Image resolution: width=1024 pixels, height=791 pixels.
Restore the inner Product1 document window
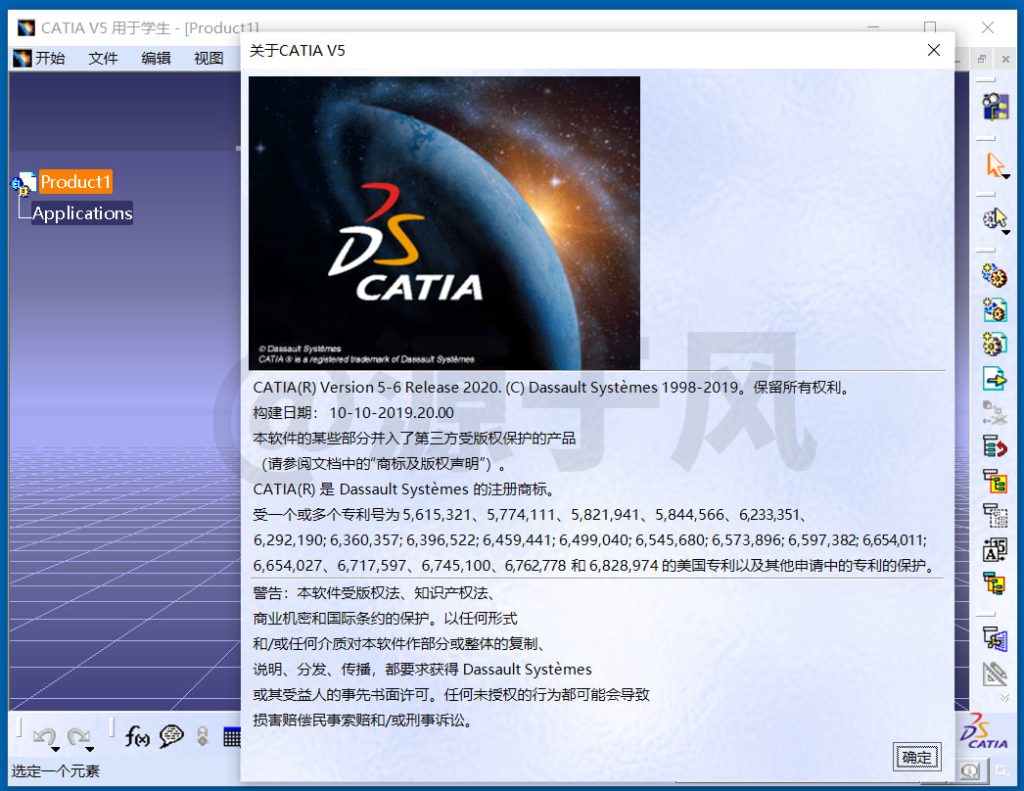(x=982, y=59)
